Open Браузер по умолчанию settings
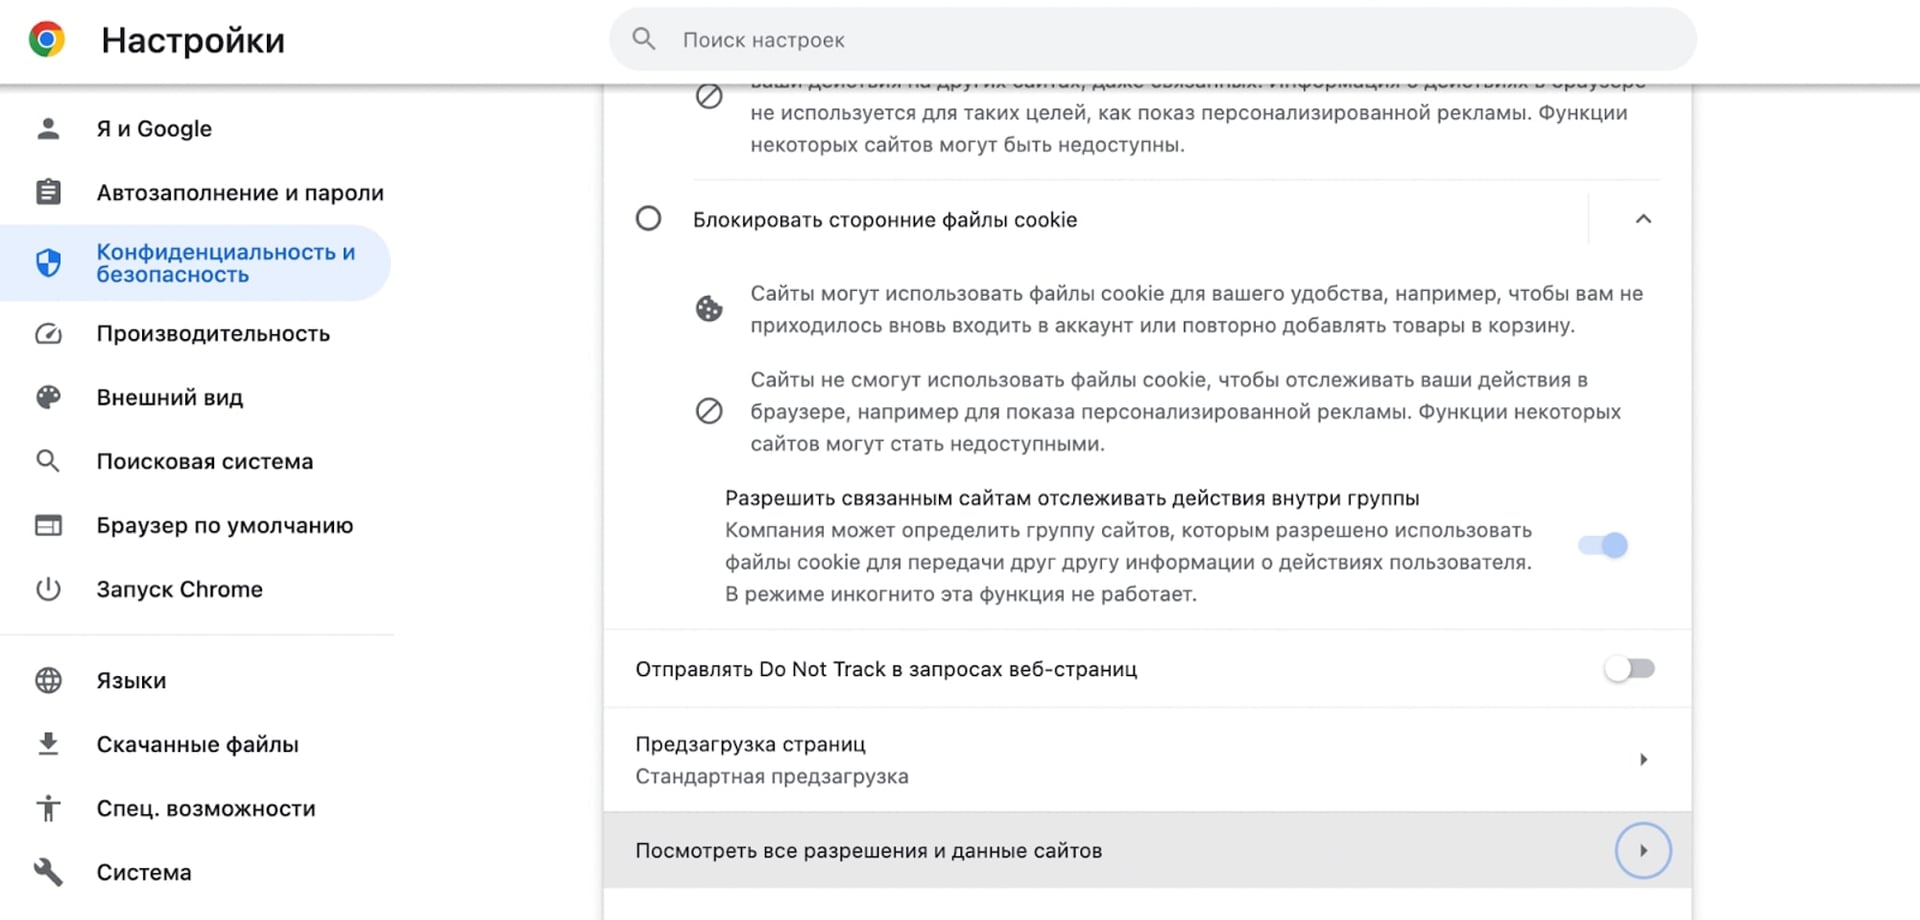Image resolution: width=1920 pixels, height=920 pixels. coord(224,526)
